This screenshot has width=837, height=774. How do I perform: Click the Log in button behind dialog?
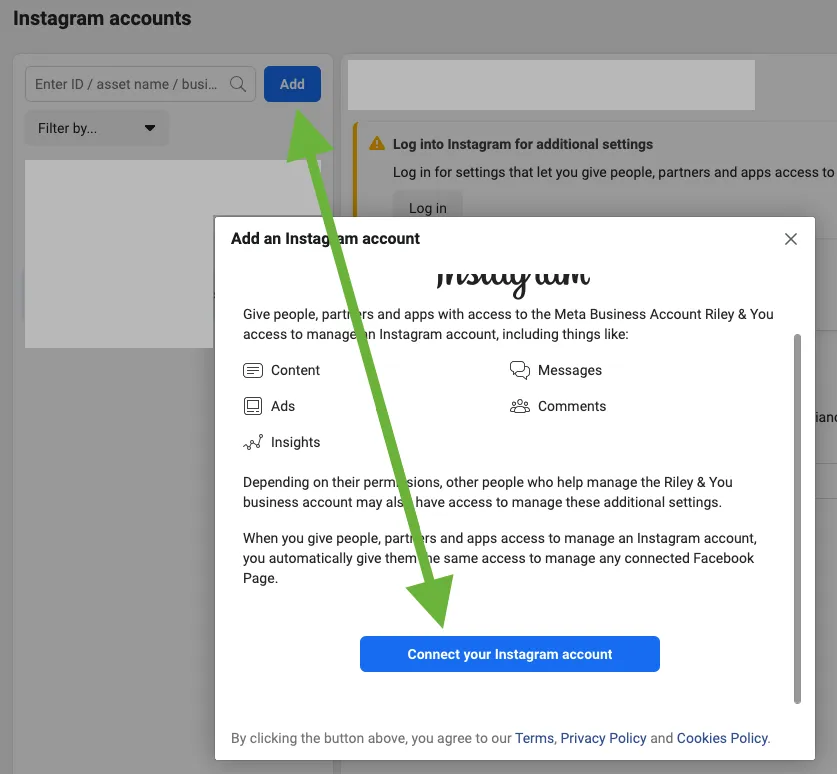pos(428,206)
